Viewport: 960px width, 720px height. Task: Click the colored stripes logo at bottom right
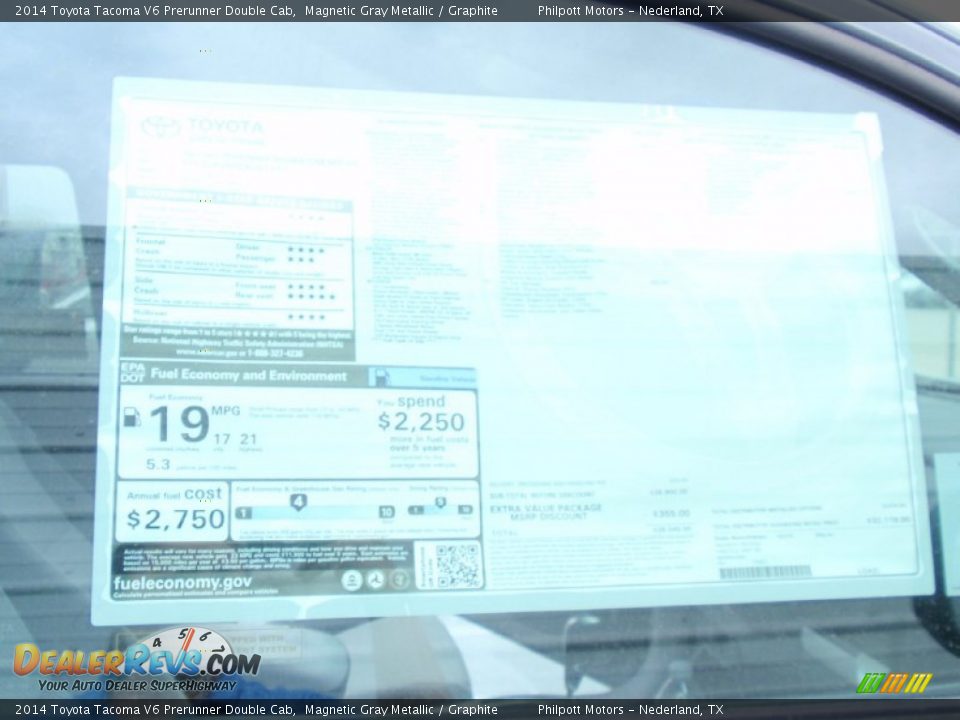click(x=894, y=682)
